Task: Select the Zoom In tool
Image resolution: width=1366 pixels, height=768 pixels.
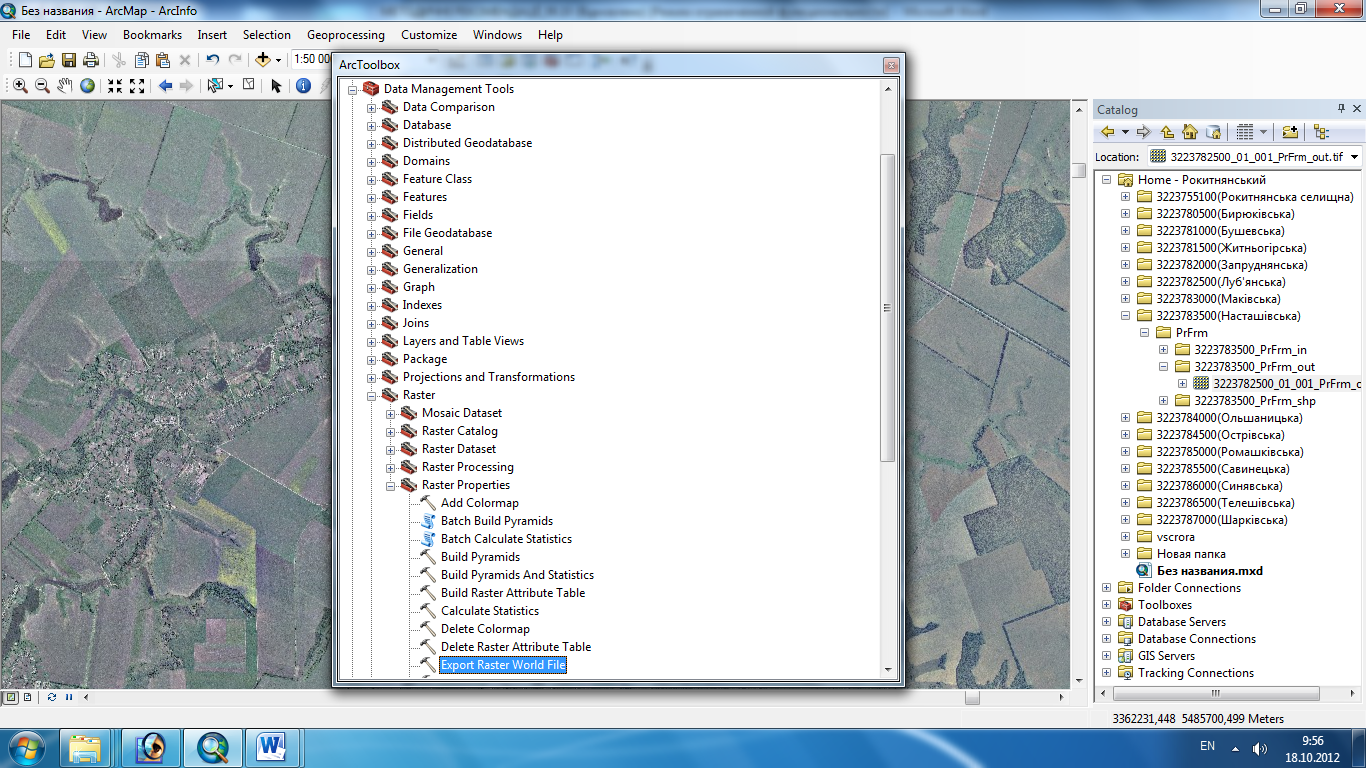Action: pos(20,86)
